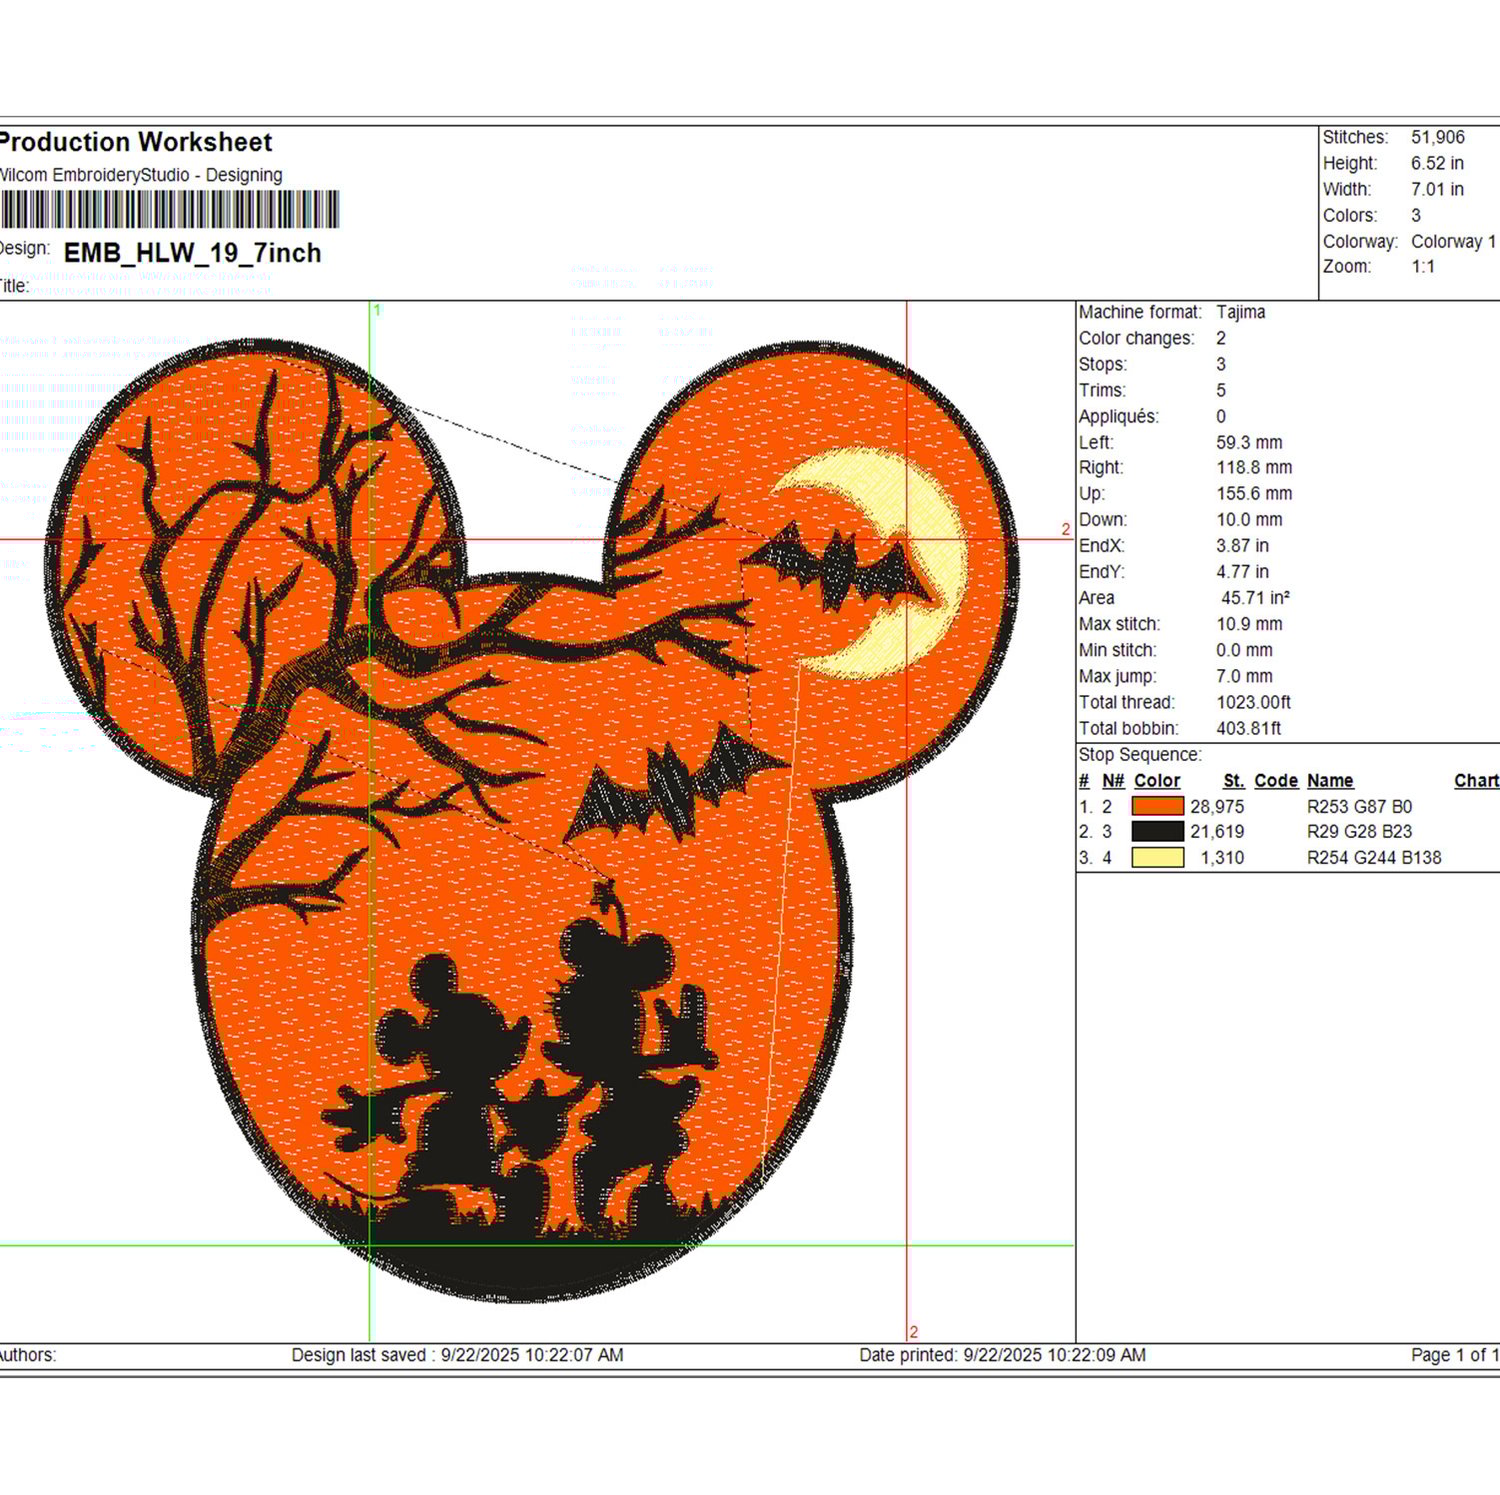Click the "N#" column header
Screen dimensions: 1500x1495
click(1113, 780)
